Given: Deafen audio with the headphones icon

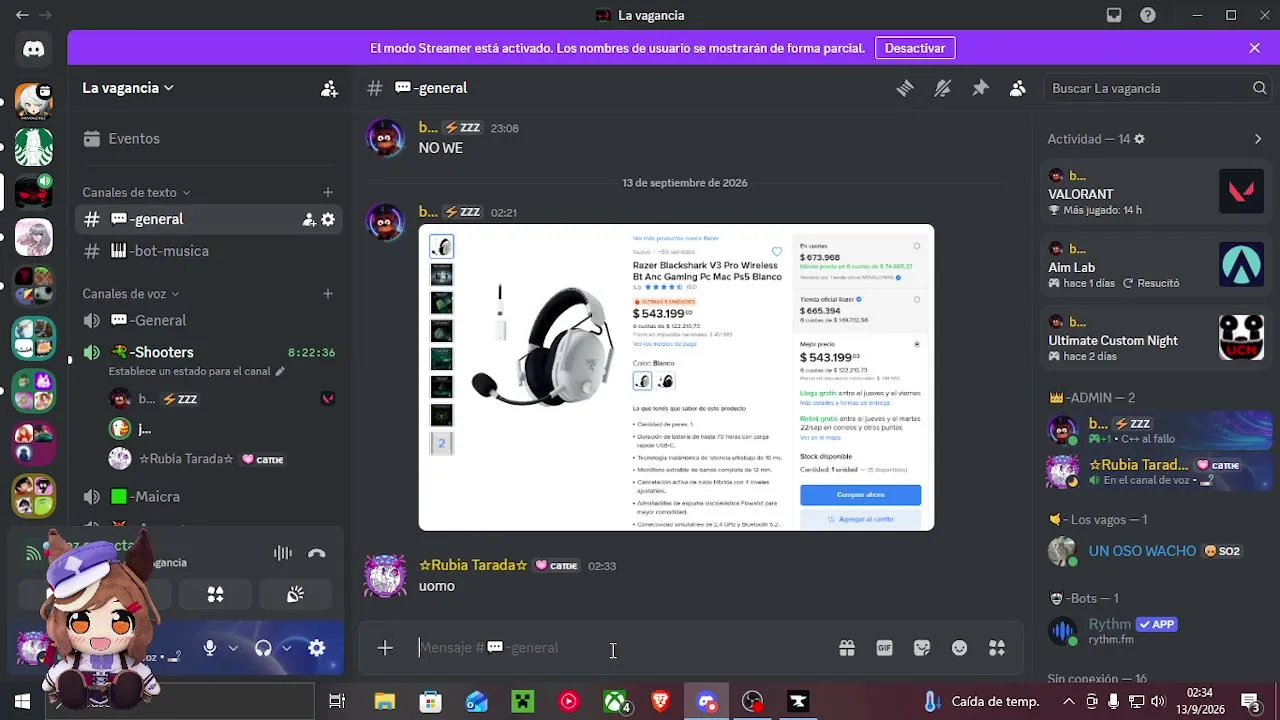Looking at the screenshot, I should 263,648.
